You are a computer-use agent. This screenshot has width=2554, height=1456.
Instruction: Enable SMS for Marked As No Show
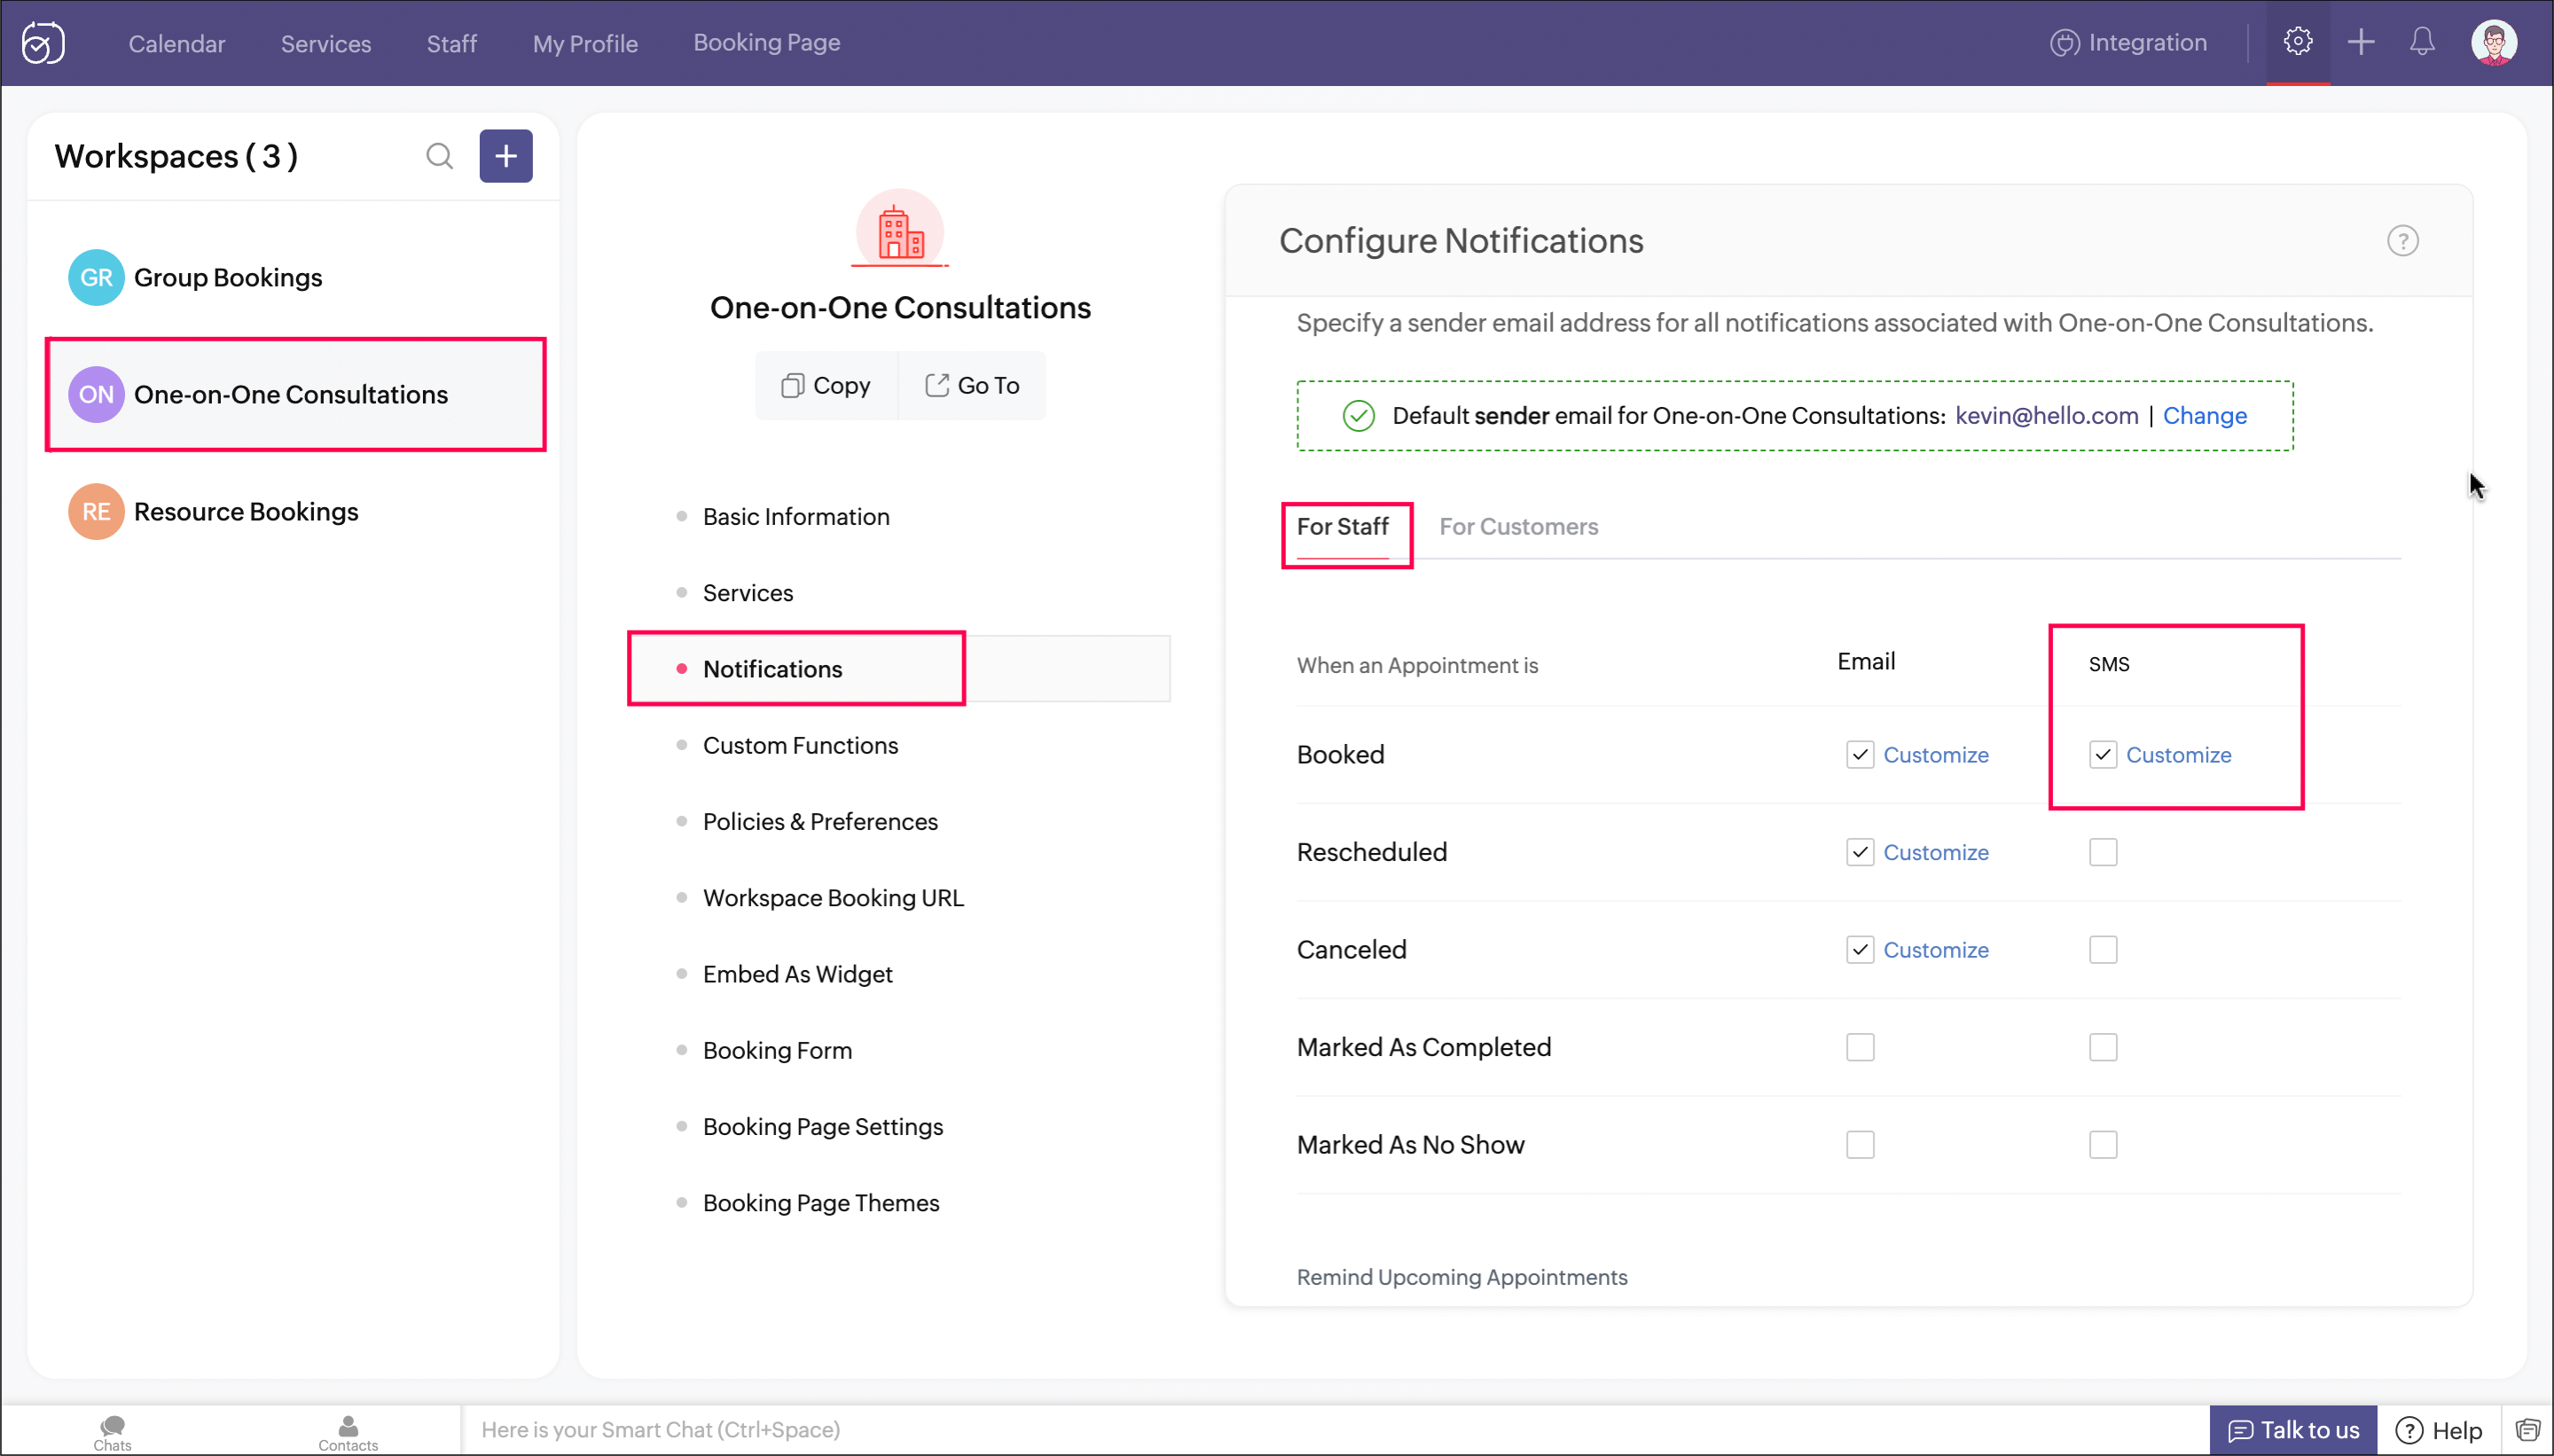(2102, 1144)
